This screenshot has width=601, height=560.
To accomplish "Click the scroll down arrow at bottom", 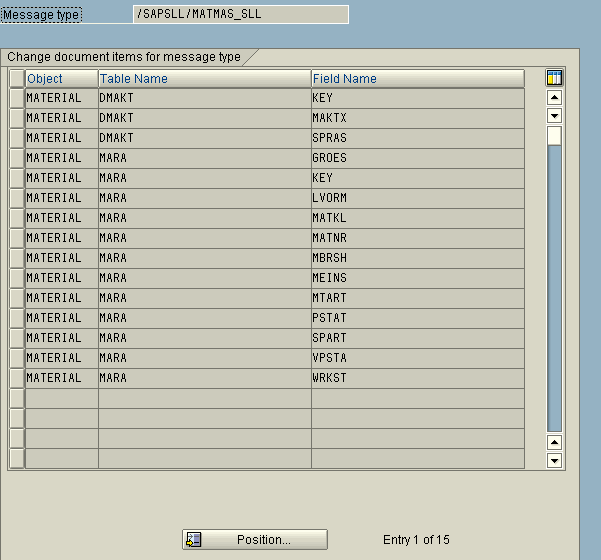I will click(x=554, y=460).
